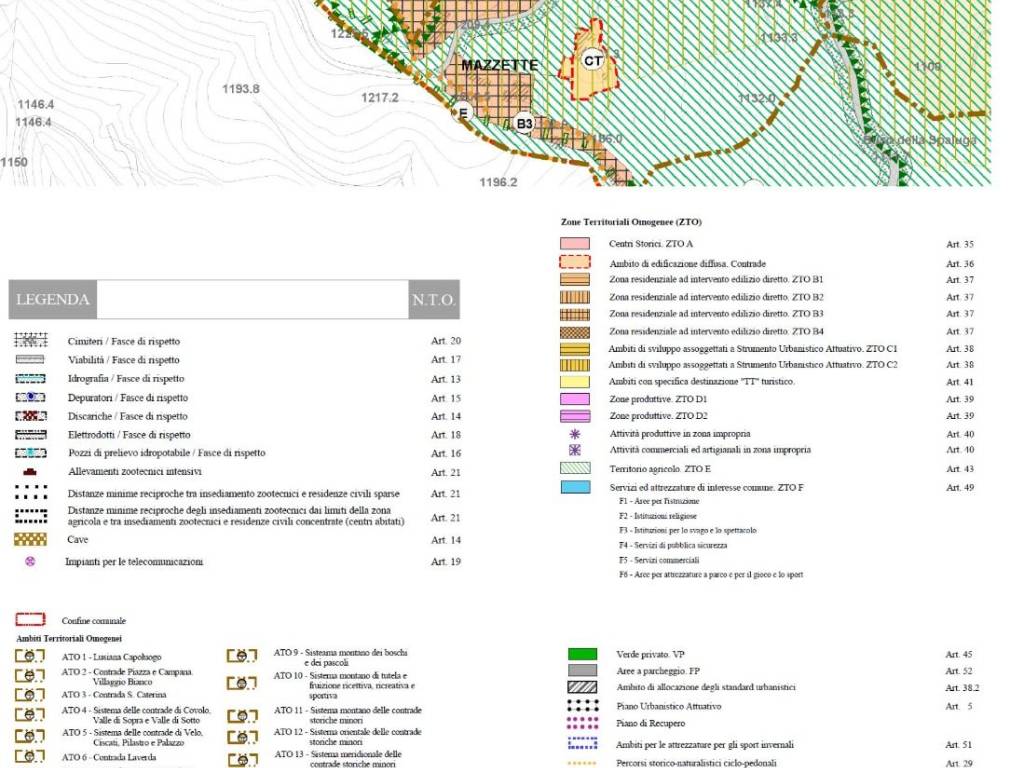Click the "Art. 49" reference

pos(959,488)
